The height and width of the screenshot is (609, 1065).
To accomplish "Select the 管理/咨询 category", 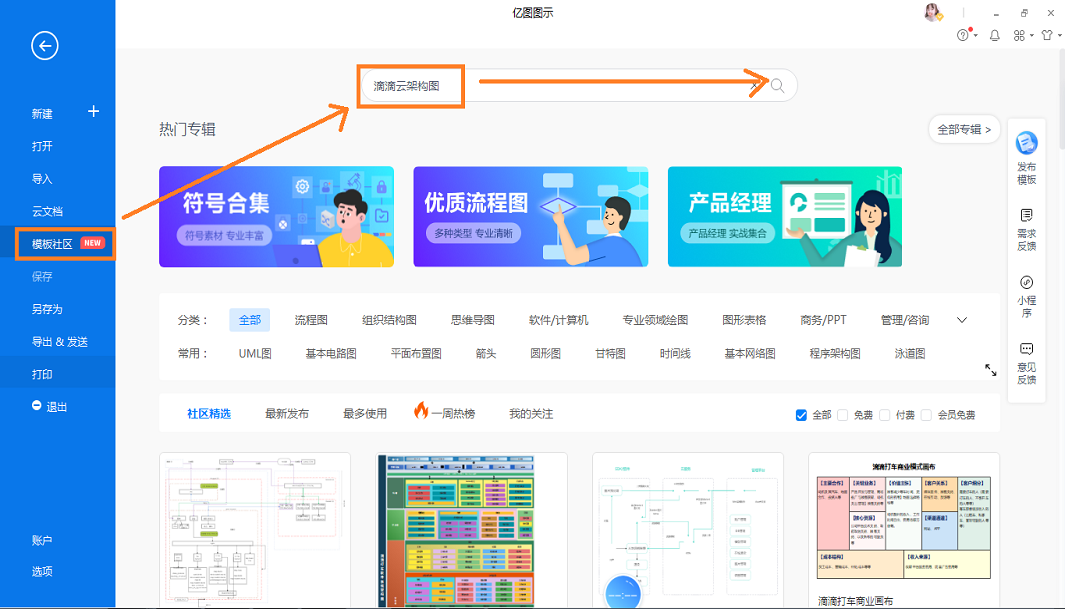I will tap(905, 320).
